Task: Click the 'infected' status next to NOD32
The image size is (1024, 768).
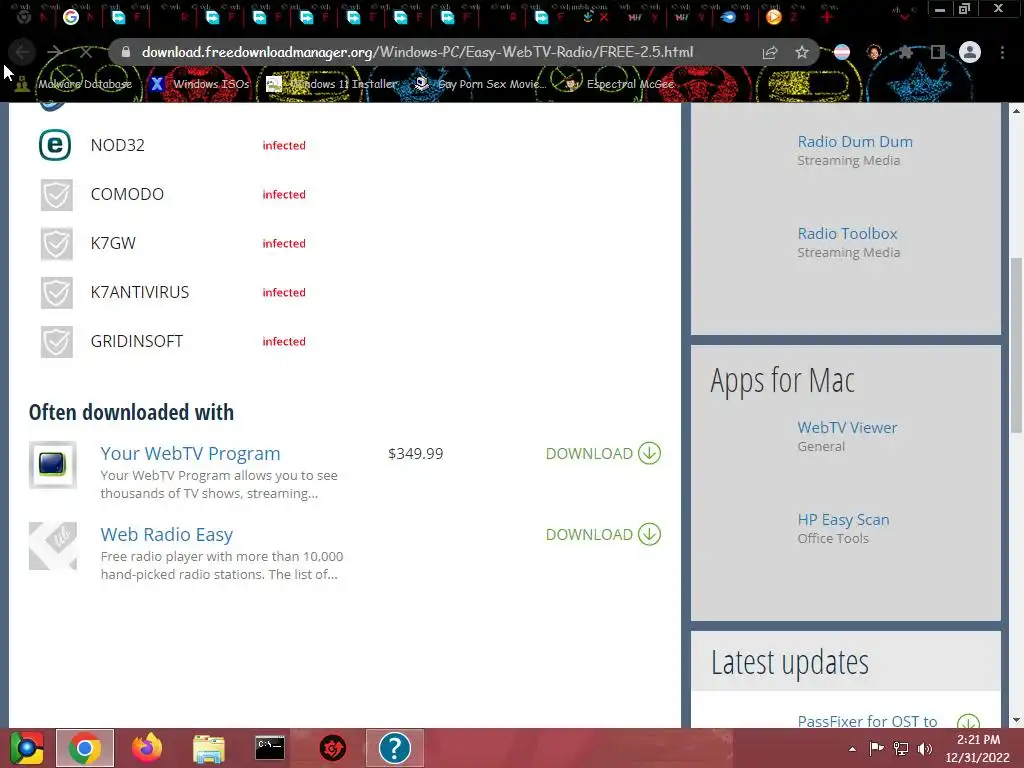Action: point(284,146)
